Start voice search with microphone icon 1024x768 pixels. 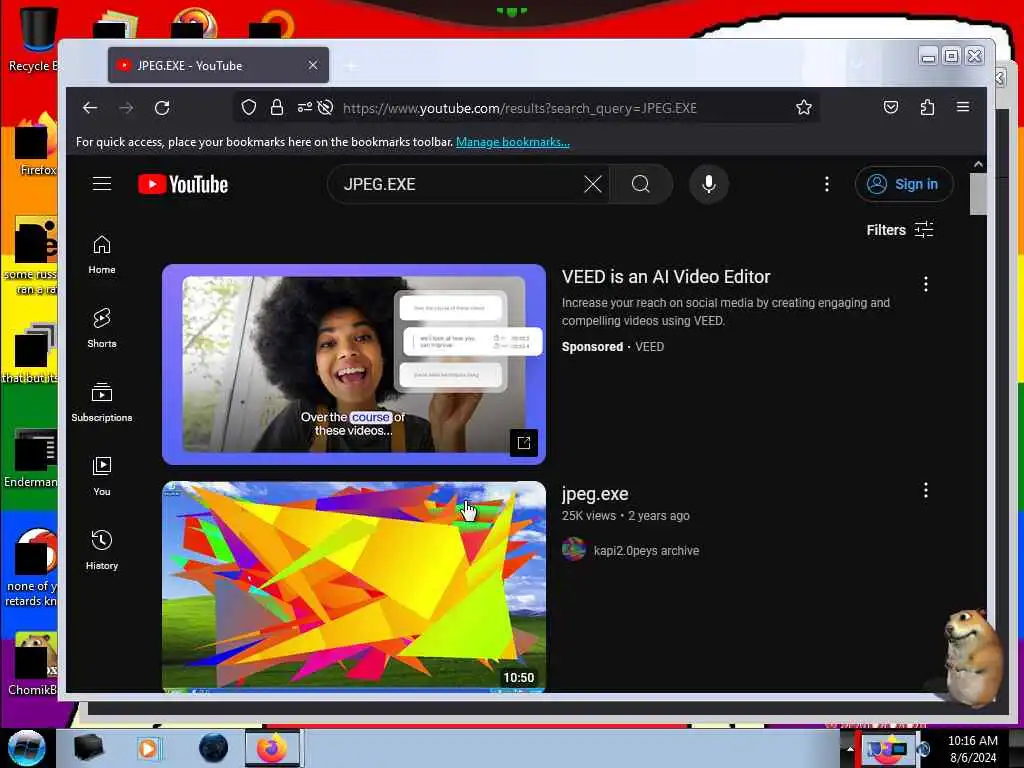[x=709, y=184]
